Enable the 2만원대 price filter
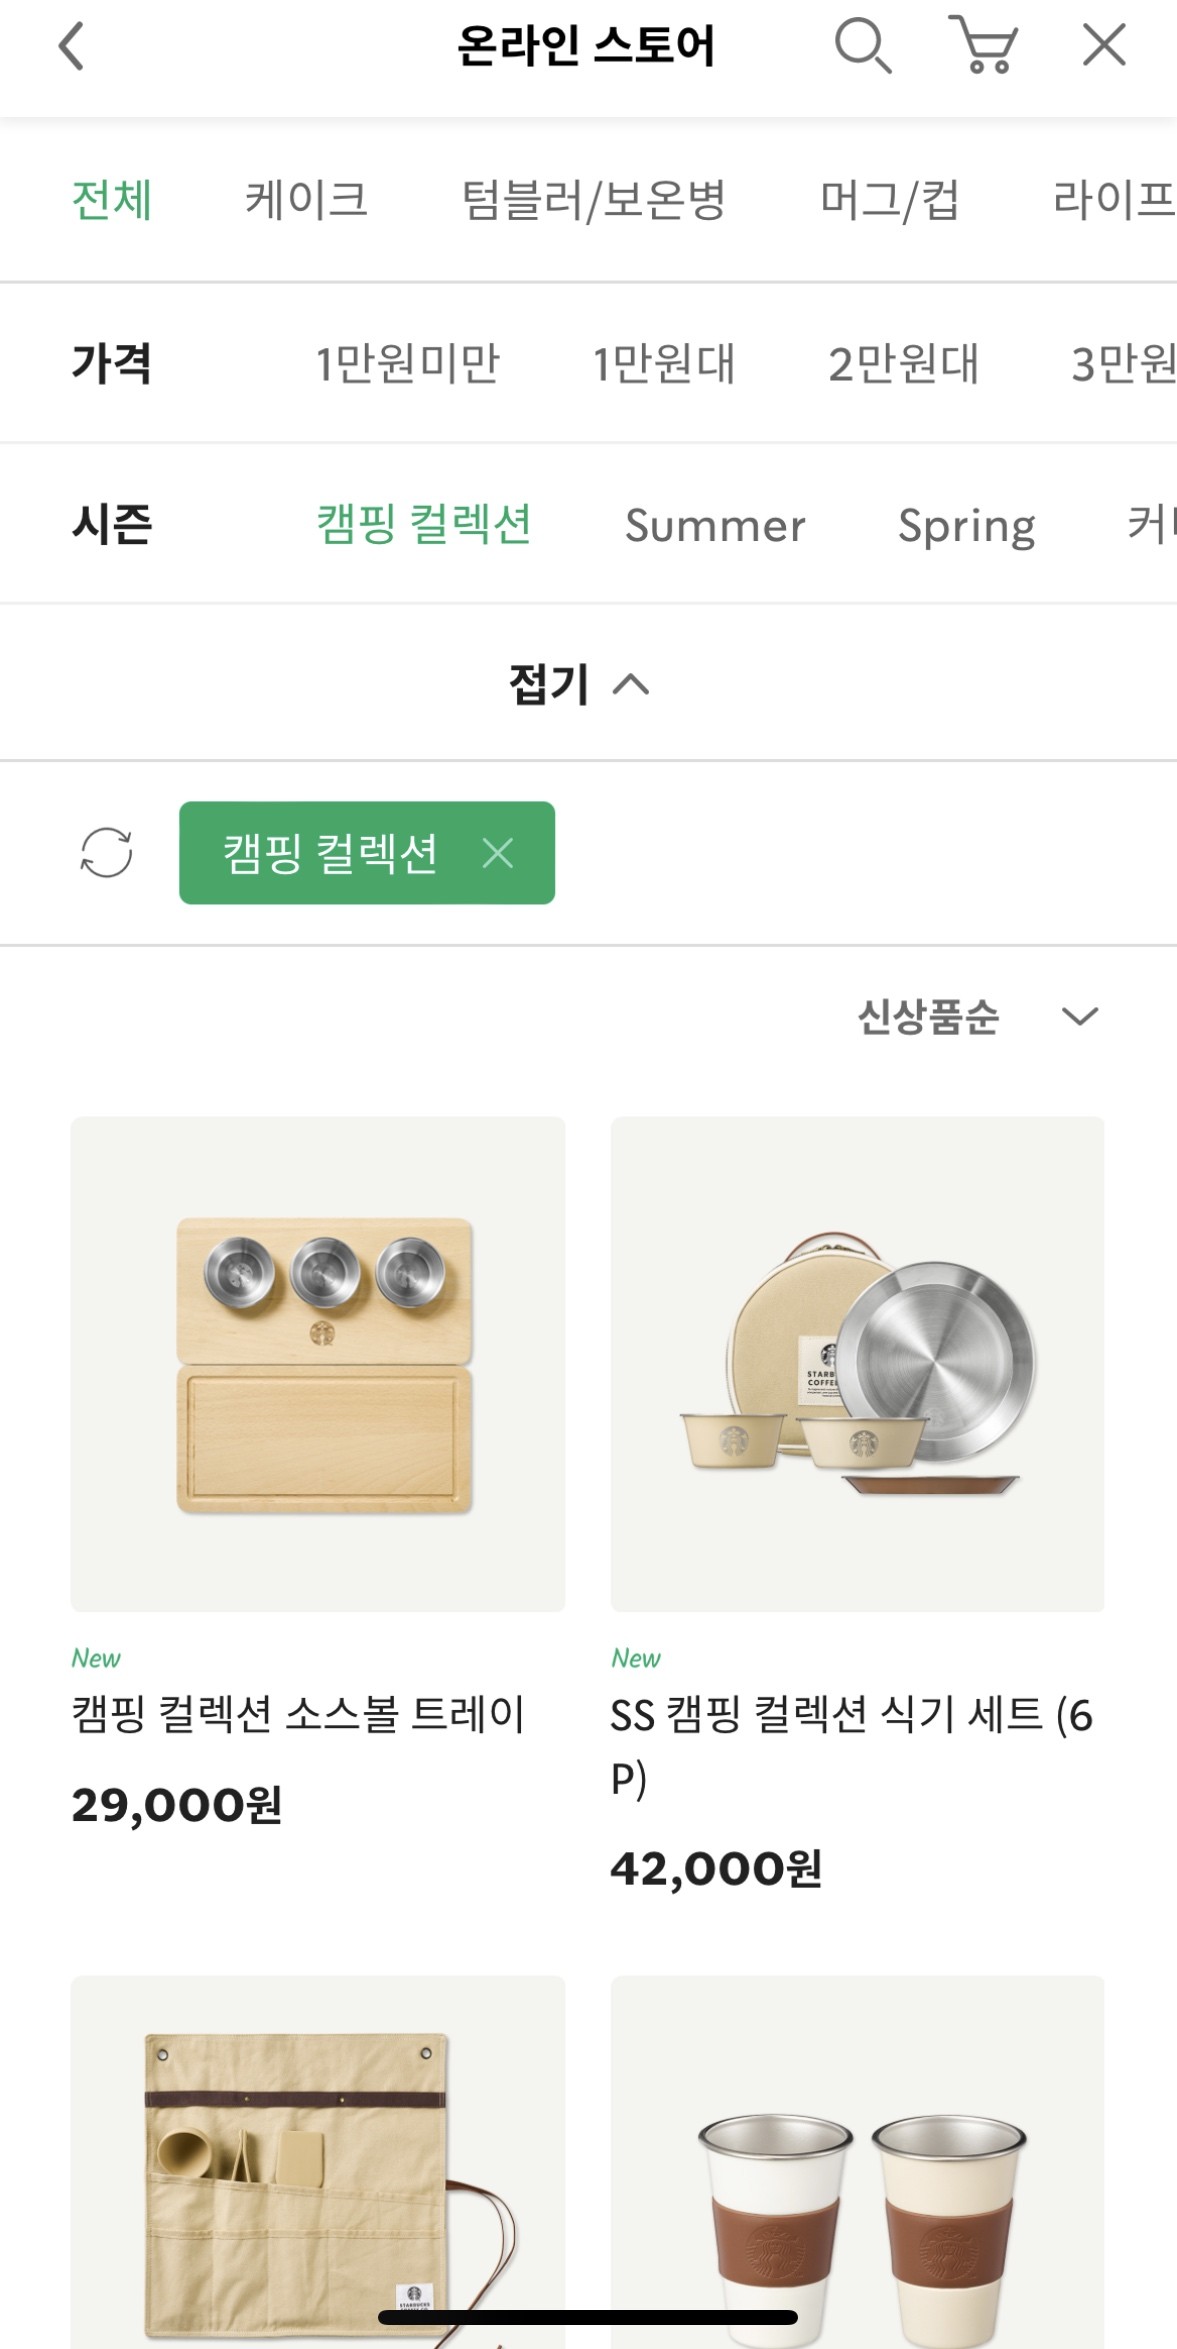1177x2349 pixels. [903, 364]
